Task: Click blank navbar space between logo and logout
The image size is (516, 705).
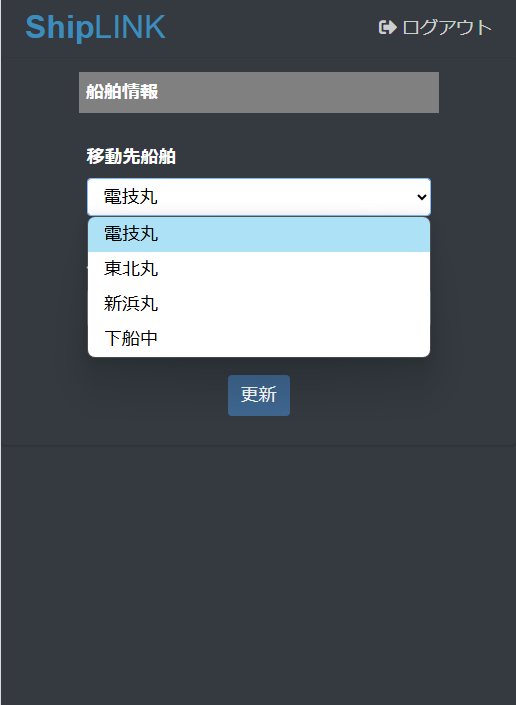Action: [272, 28]
